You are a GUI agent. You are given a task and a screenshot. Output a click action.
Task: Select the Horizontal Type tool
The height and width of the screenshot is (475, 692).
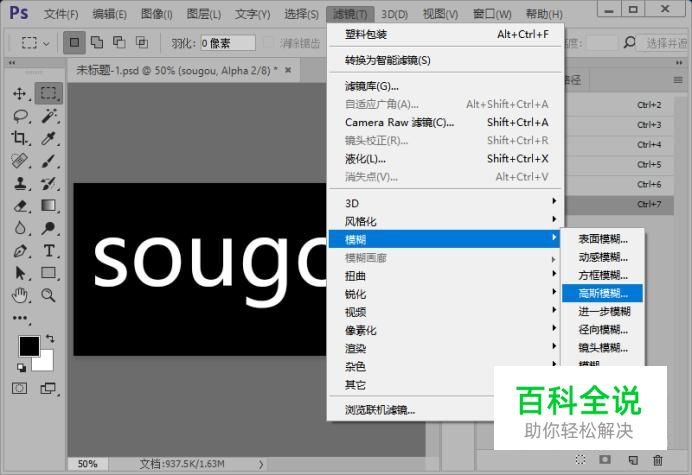(x=49, y=251)
